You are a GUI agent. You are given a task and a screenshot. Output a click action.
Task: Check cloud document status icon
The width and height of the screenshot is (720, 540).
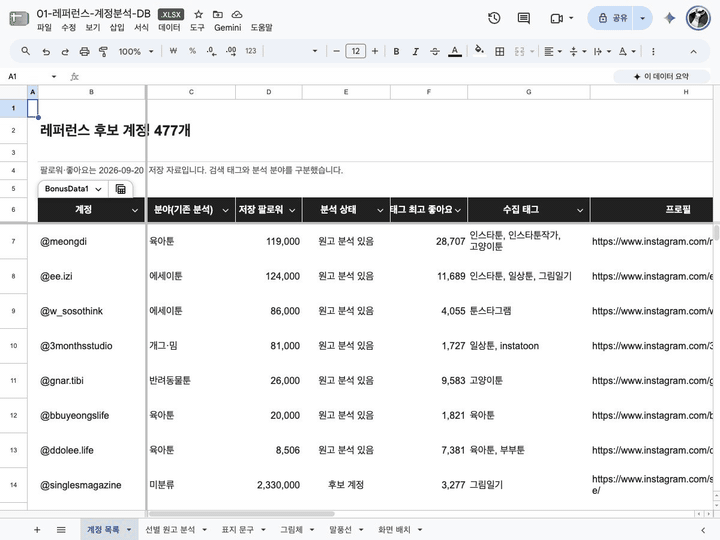(236, 14)
